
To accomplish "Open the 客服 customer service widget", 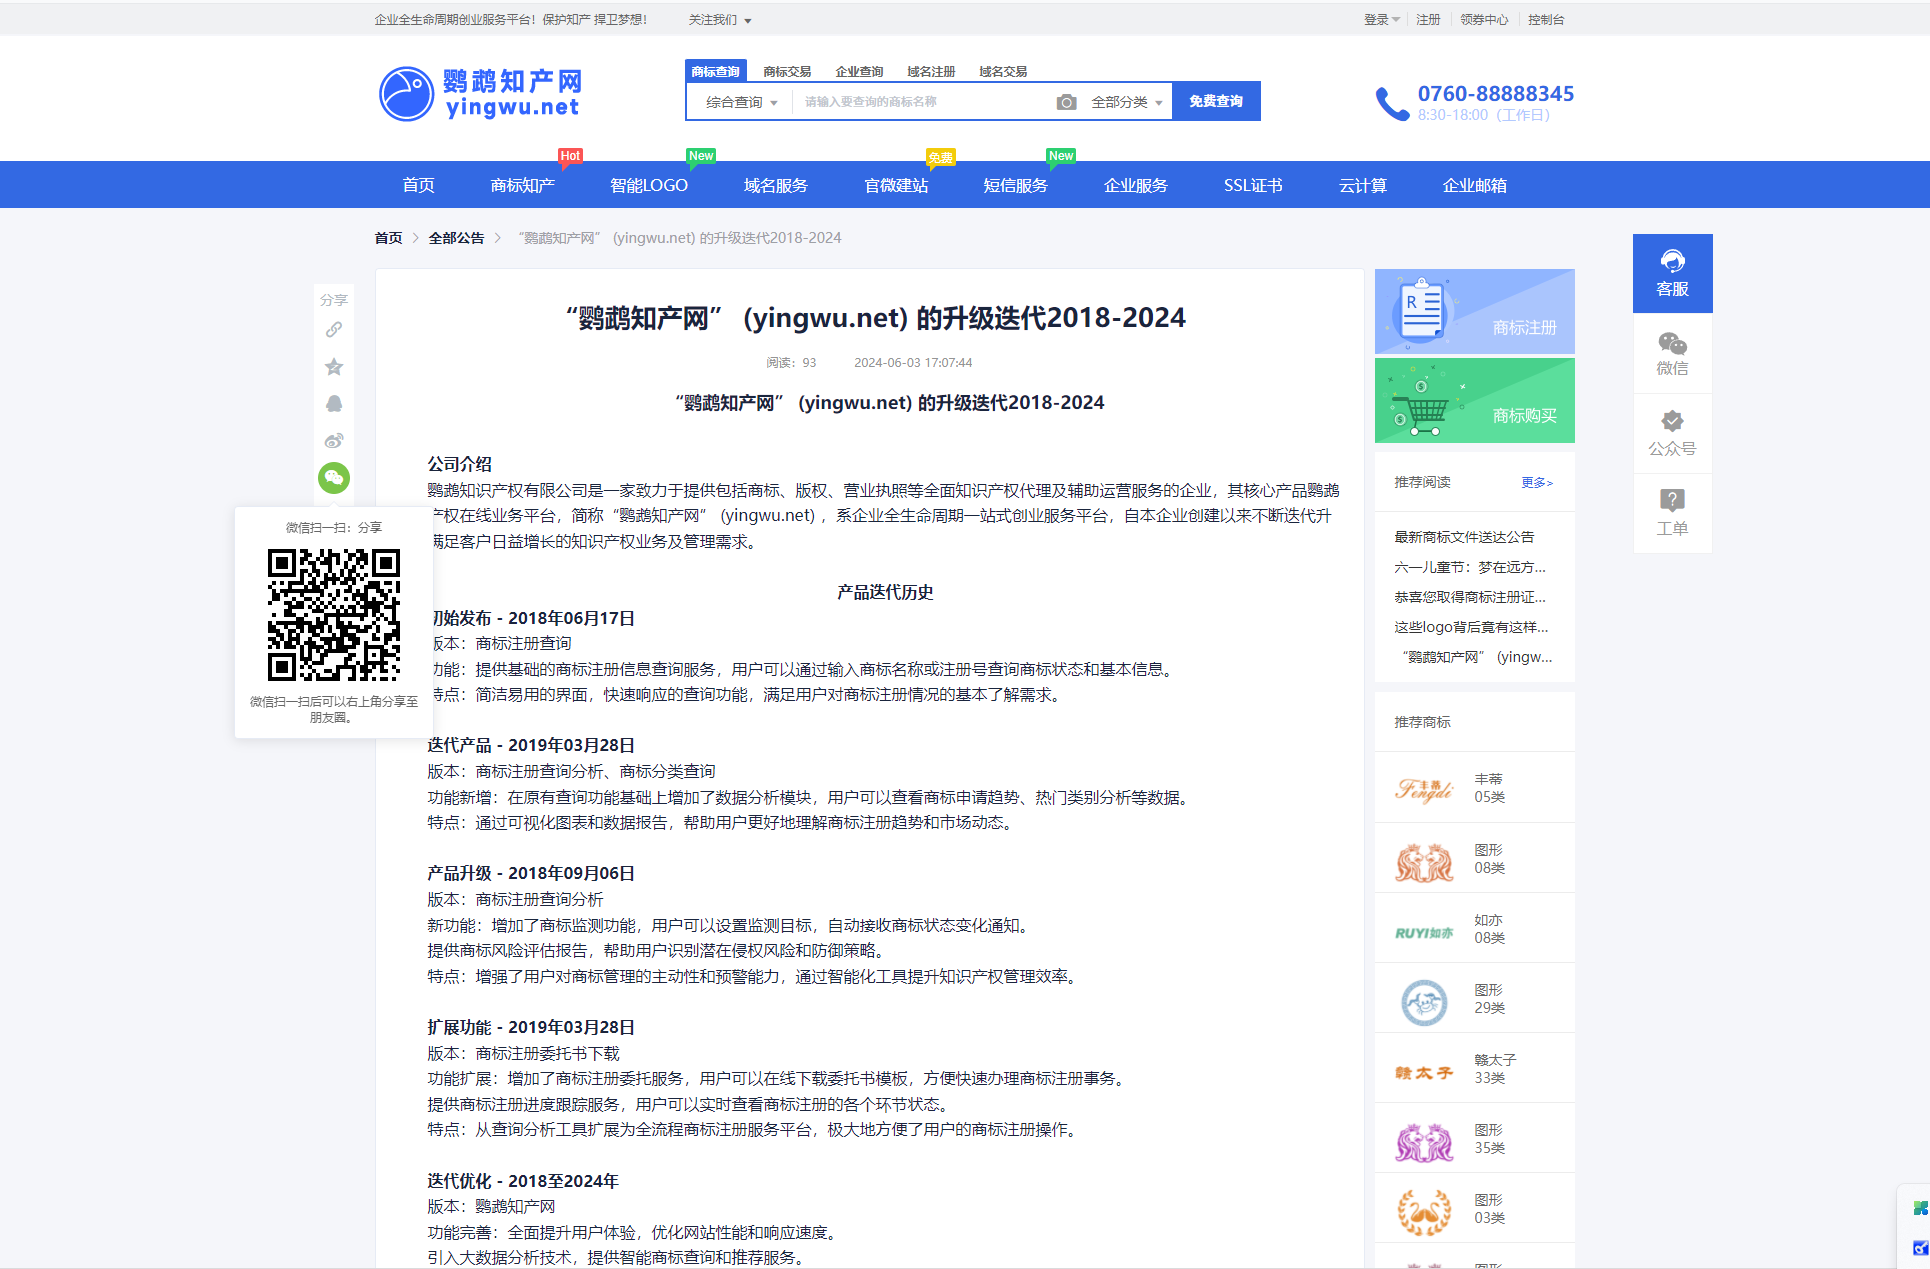I will [x=1672, y=273].
